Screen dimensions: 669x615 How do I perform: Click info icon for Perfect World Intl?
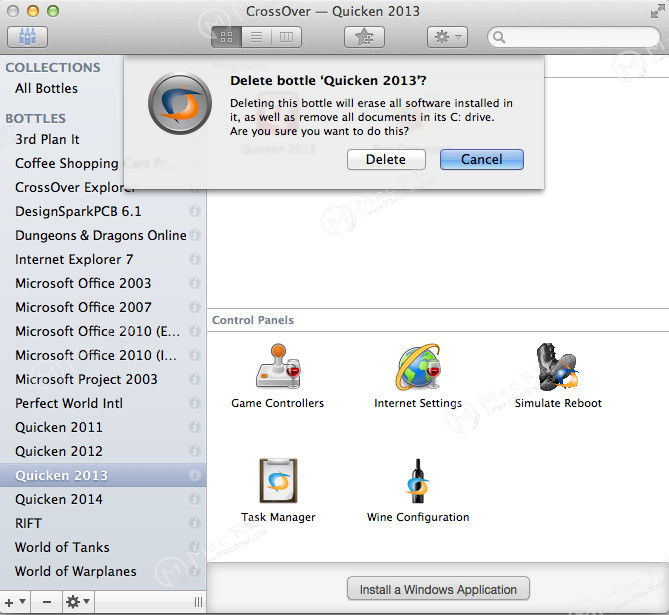(x=195, y=402)
